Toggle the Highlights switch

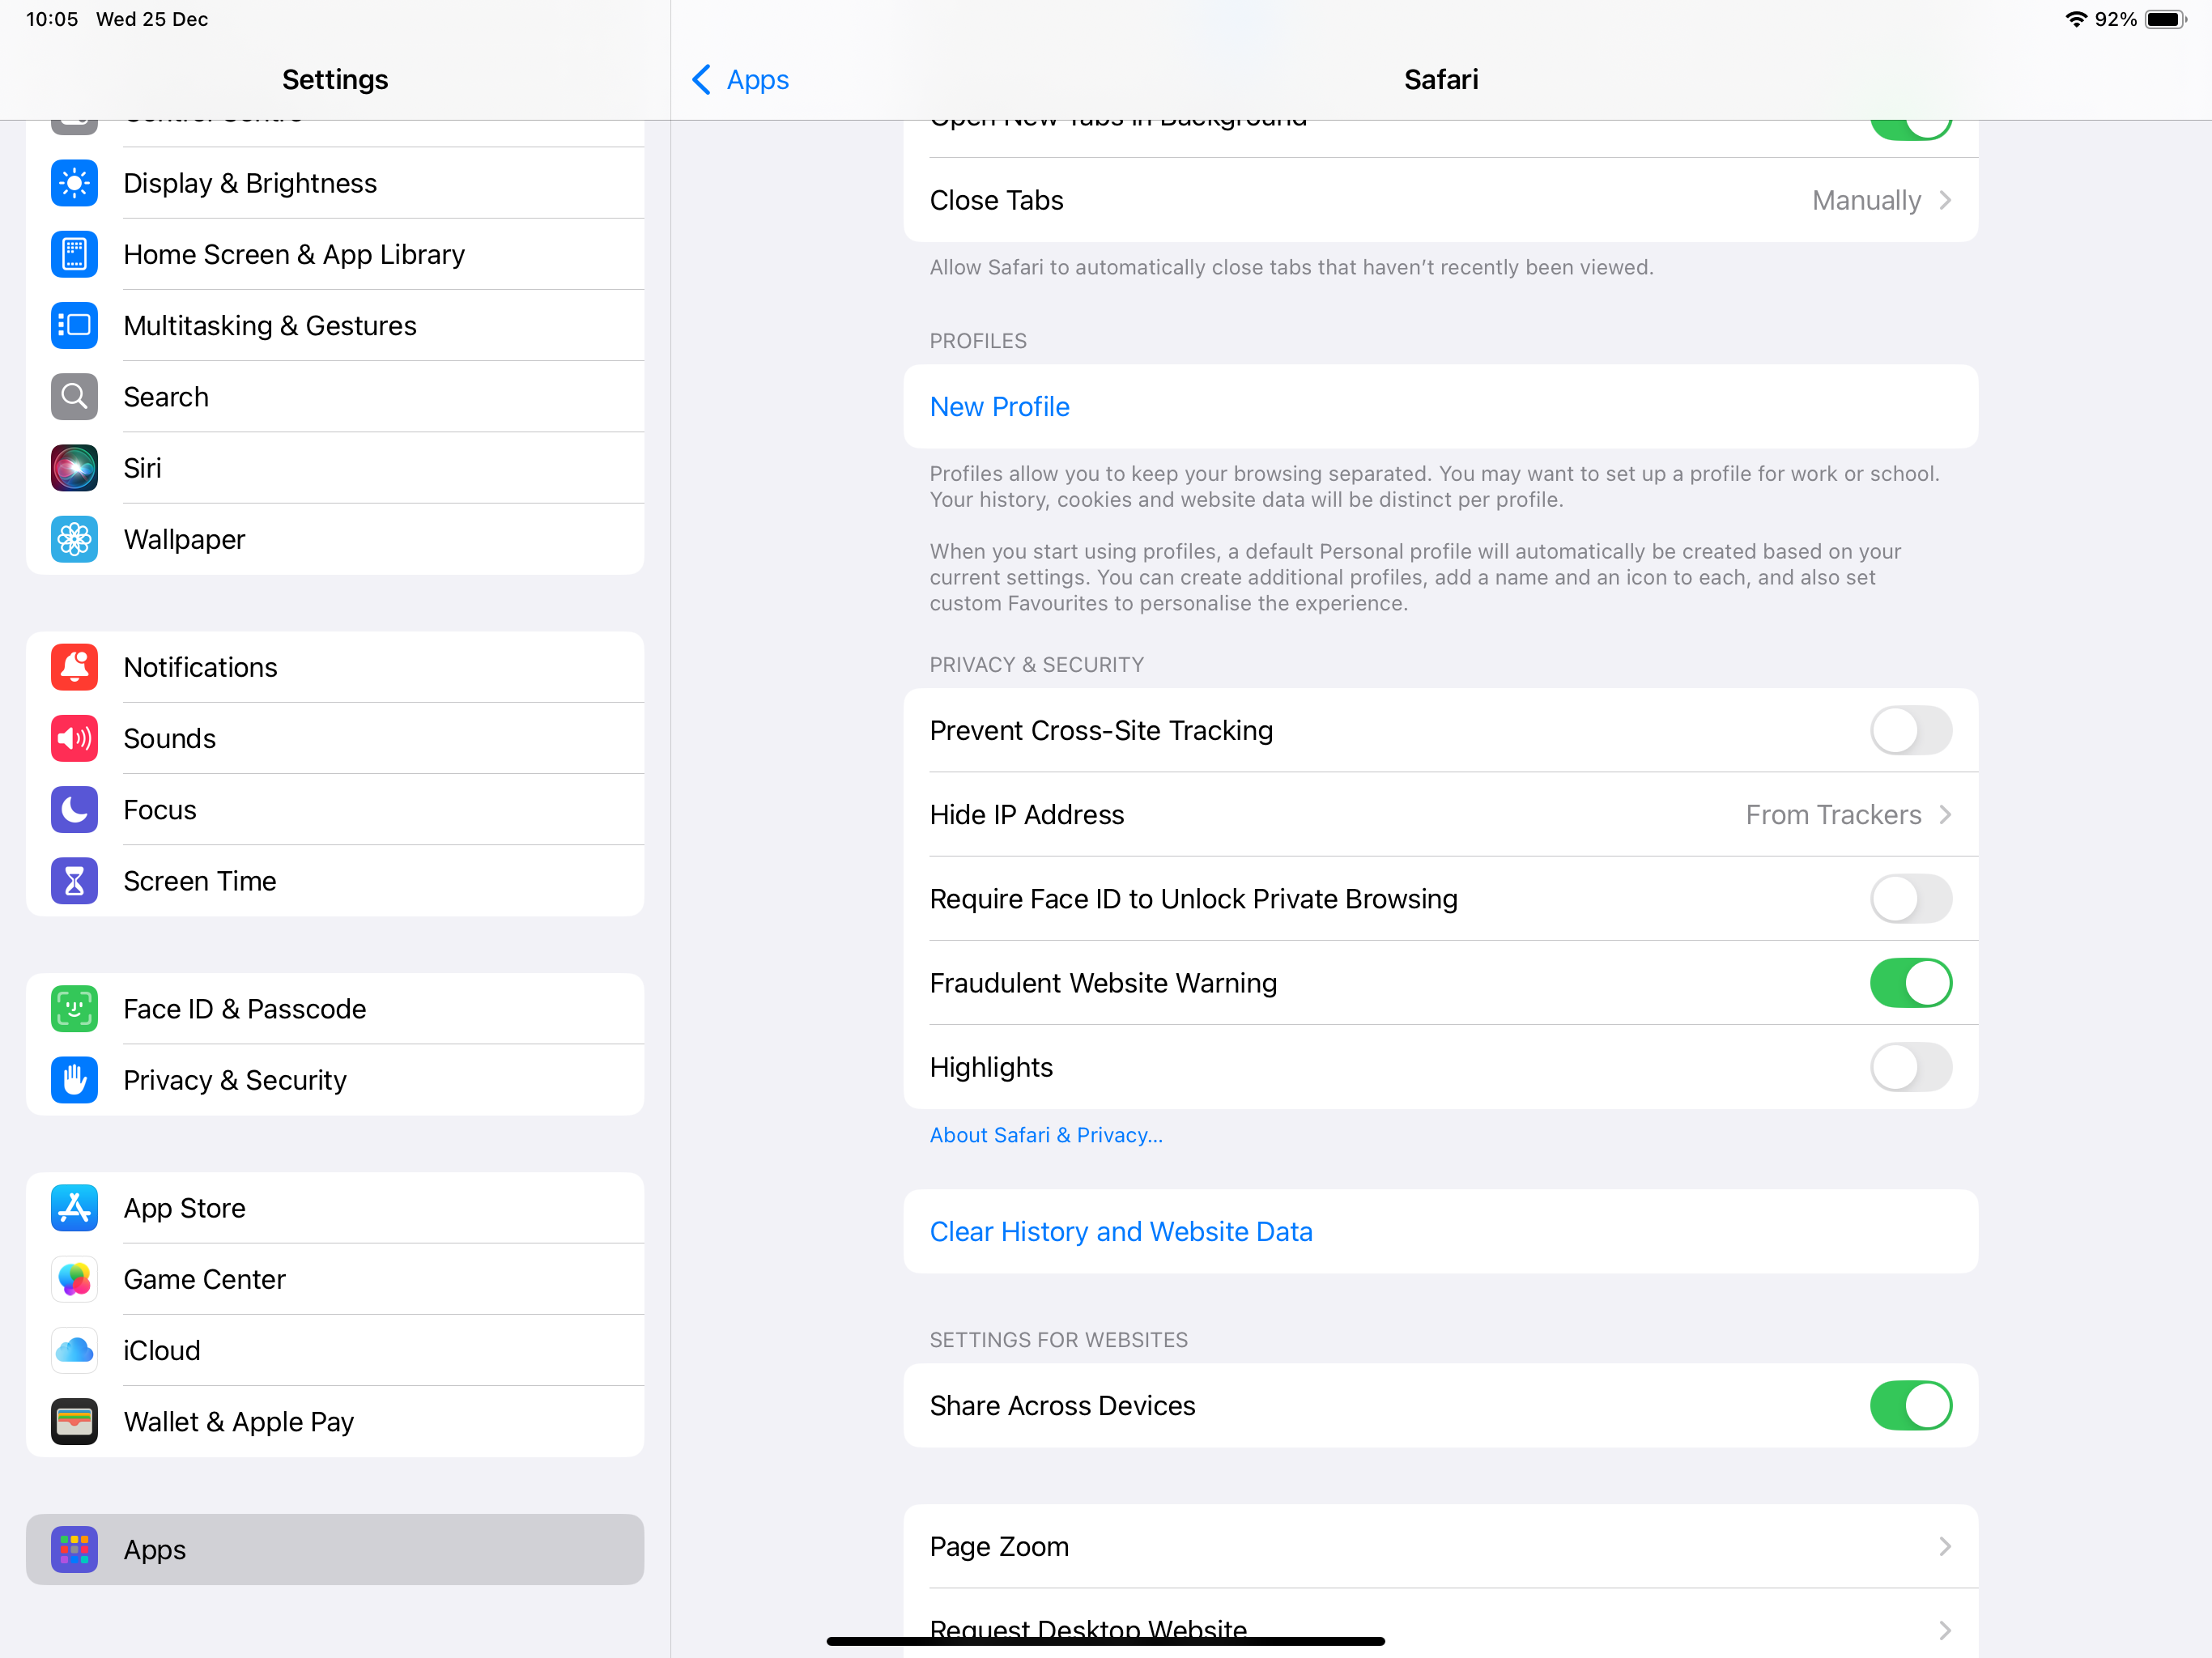tap(1910, 1067)
